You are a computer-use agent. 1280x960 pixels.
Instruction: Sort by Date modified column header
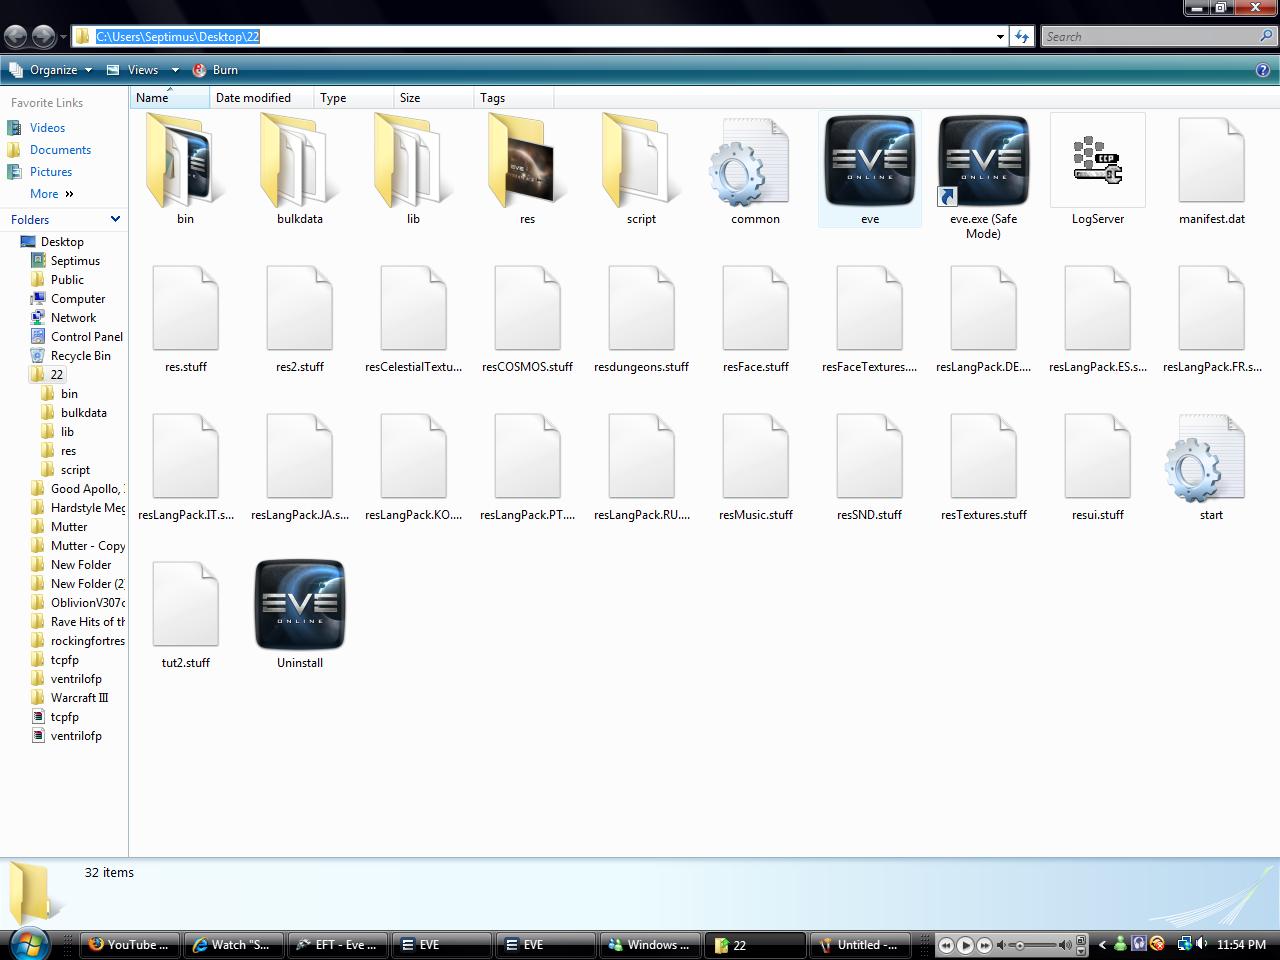262,98
